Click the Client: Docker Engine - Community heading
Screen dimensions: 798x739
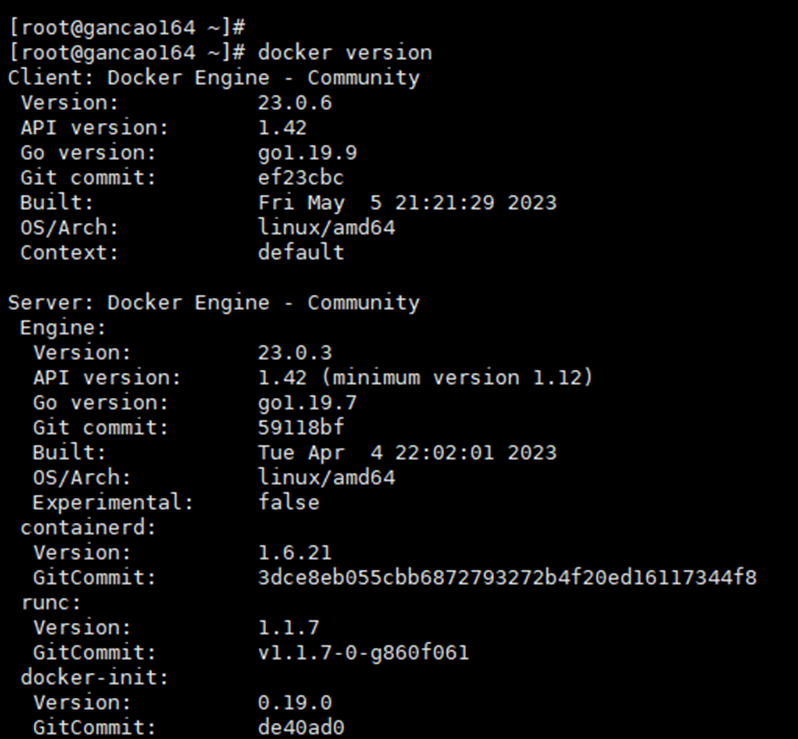214,78
